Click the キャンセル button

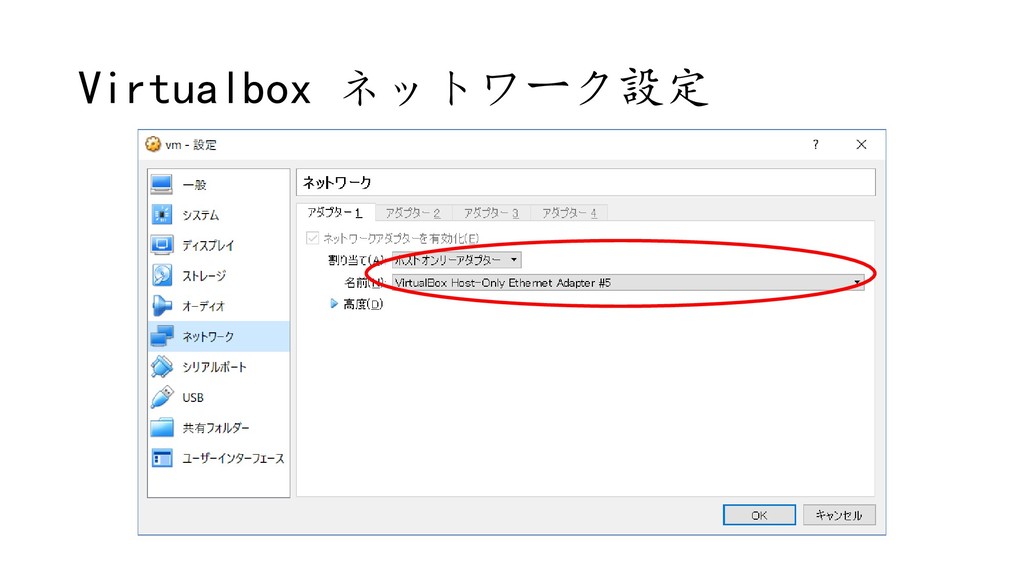(x=839, y=515)
